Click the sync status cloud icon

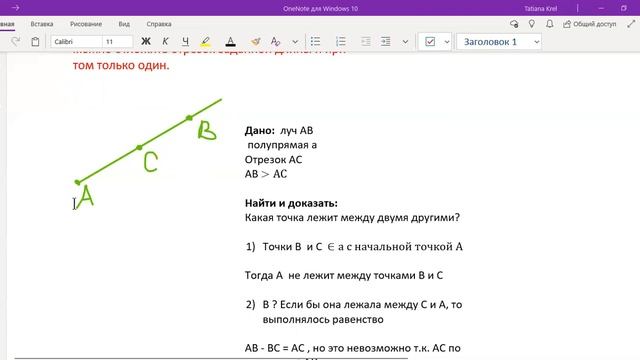(x=514, y=24)
